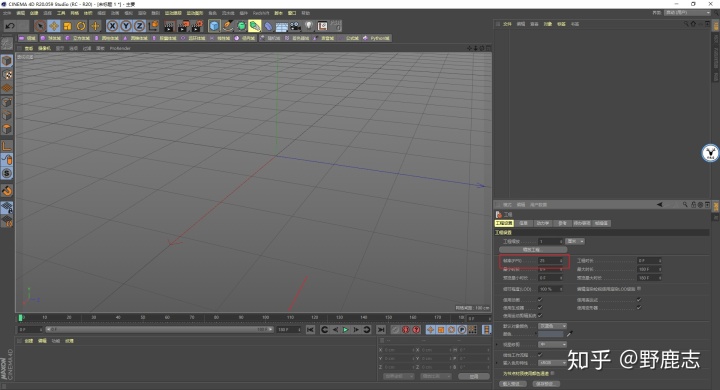Select Edges mode in left toolbar
The width and height of the screenshot is (720, 390).
pyautogui.click(x=7, y=115)
